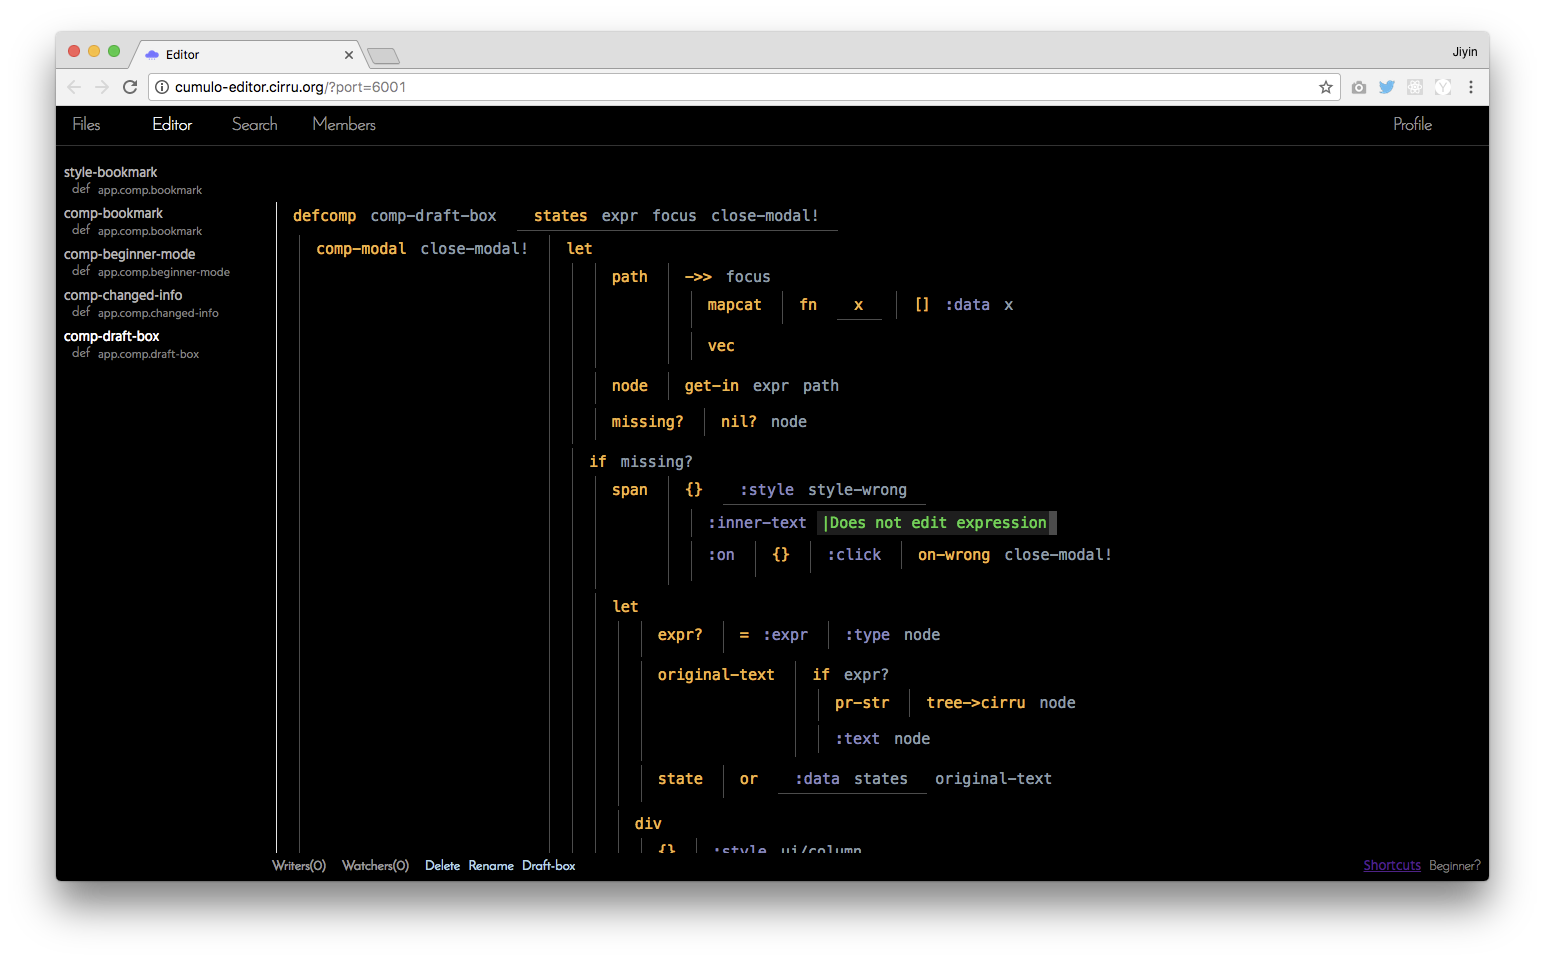The width and height of the screenshot is (1545, 961).
Task: Go to the Members tab
Action: click(x=344, y=124)
